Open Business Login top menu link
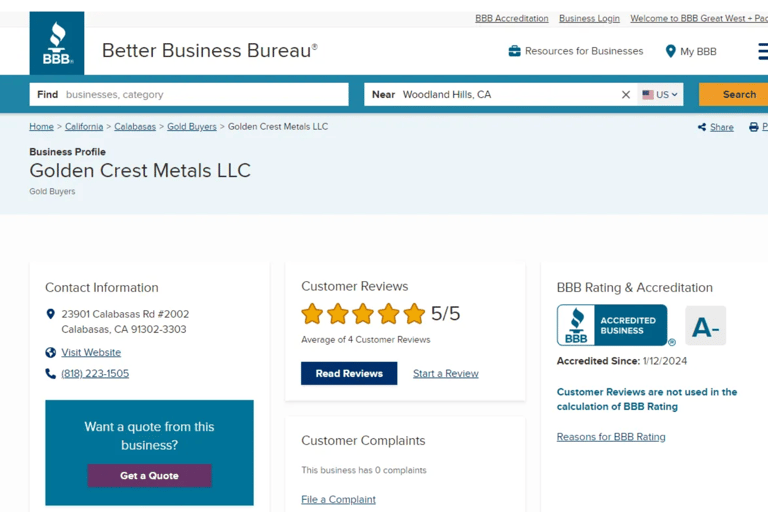This screenshot has height=512, width=768. coord(589,19)
